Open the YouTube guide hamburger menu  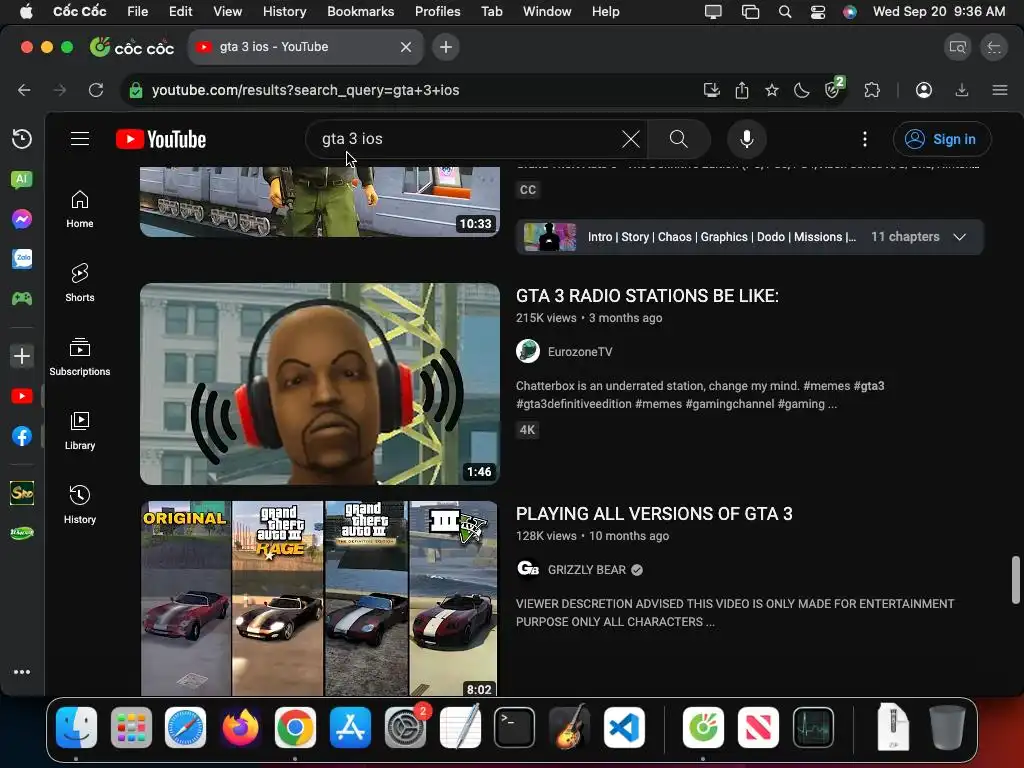point(80,139)
